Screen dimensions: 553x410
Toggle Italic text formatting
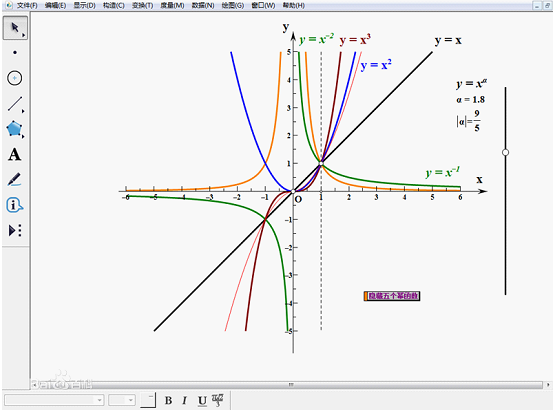[x=184, y=400]
